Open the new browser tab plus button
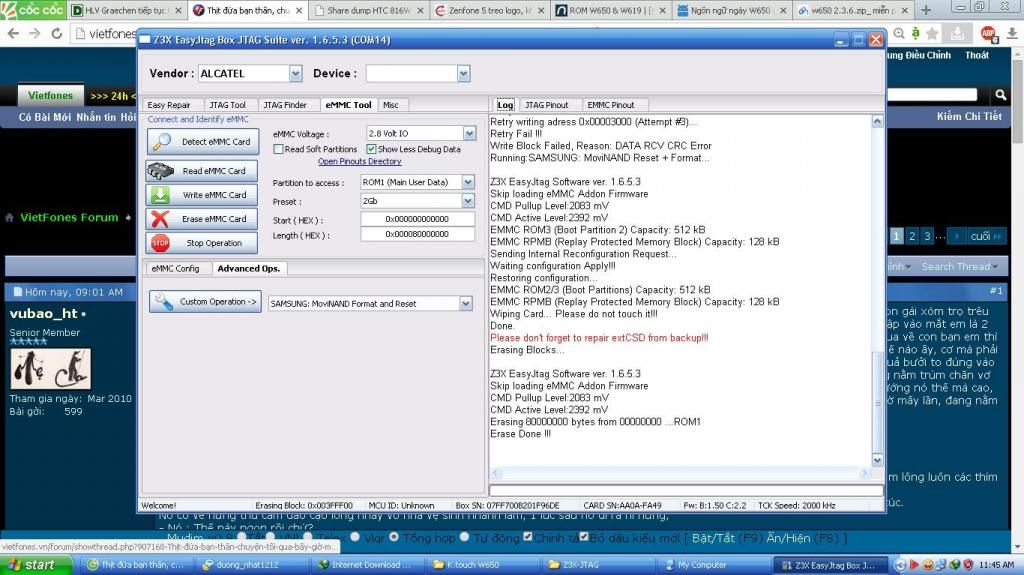1024x575 pixels. 926,10
